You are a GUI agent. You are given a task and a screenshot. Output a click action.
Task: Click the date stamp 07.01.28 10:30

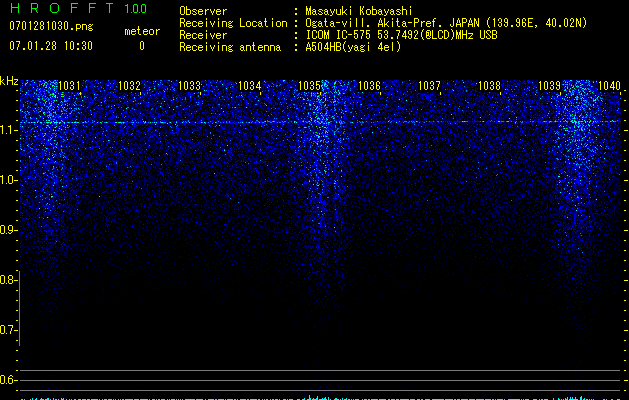tap(51, 46)
